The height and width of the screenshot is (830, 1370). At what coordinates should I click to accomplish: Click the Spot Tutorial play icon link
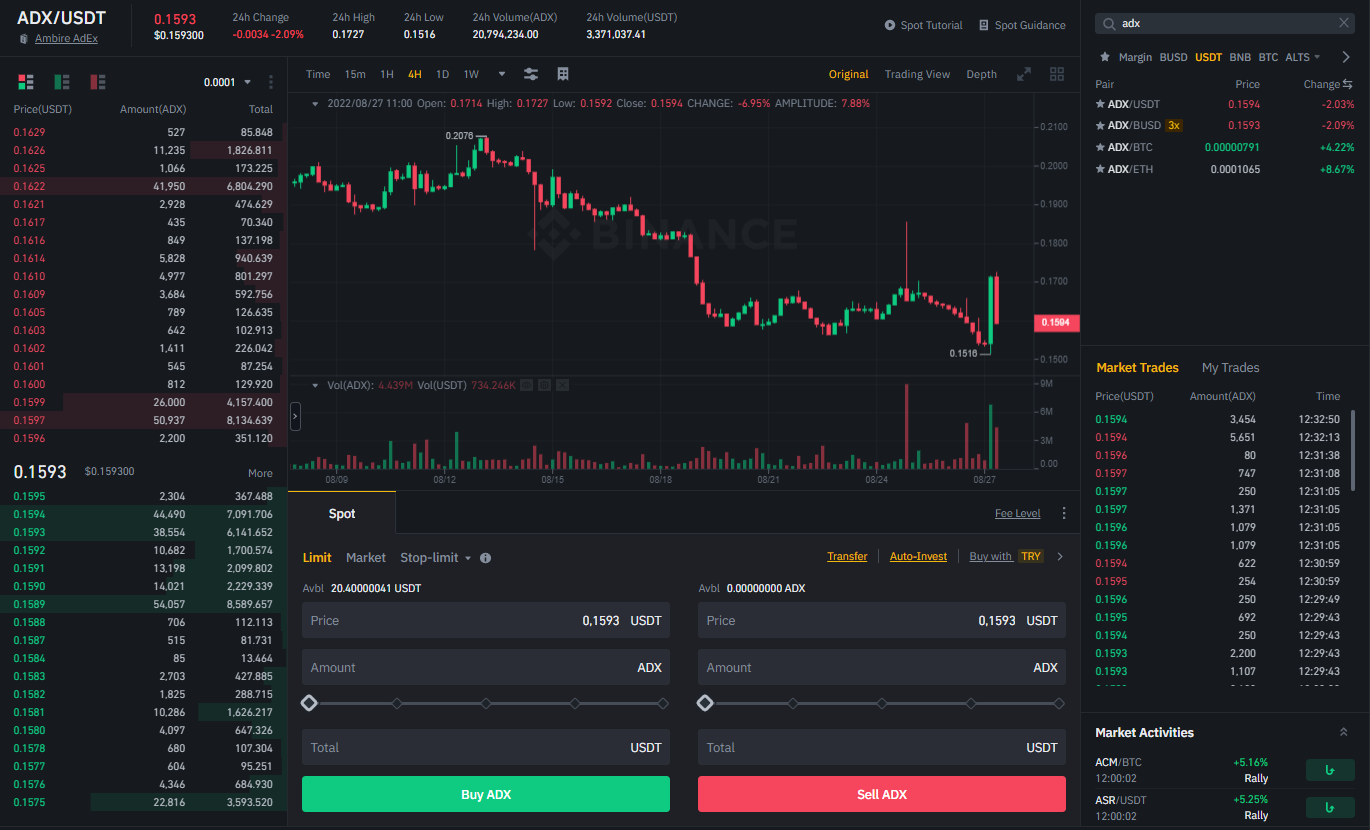[x=890, y=25]
